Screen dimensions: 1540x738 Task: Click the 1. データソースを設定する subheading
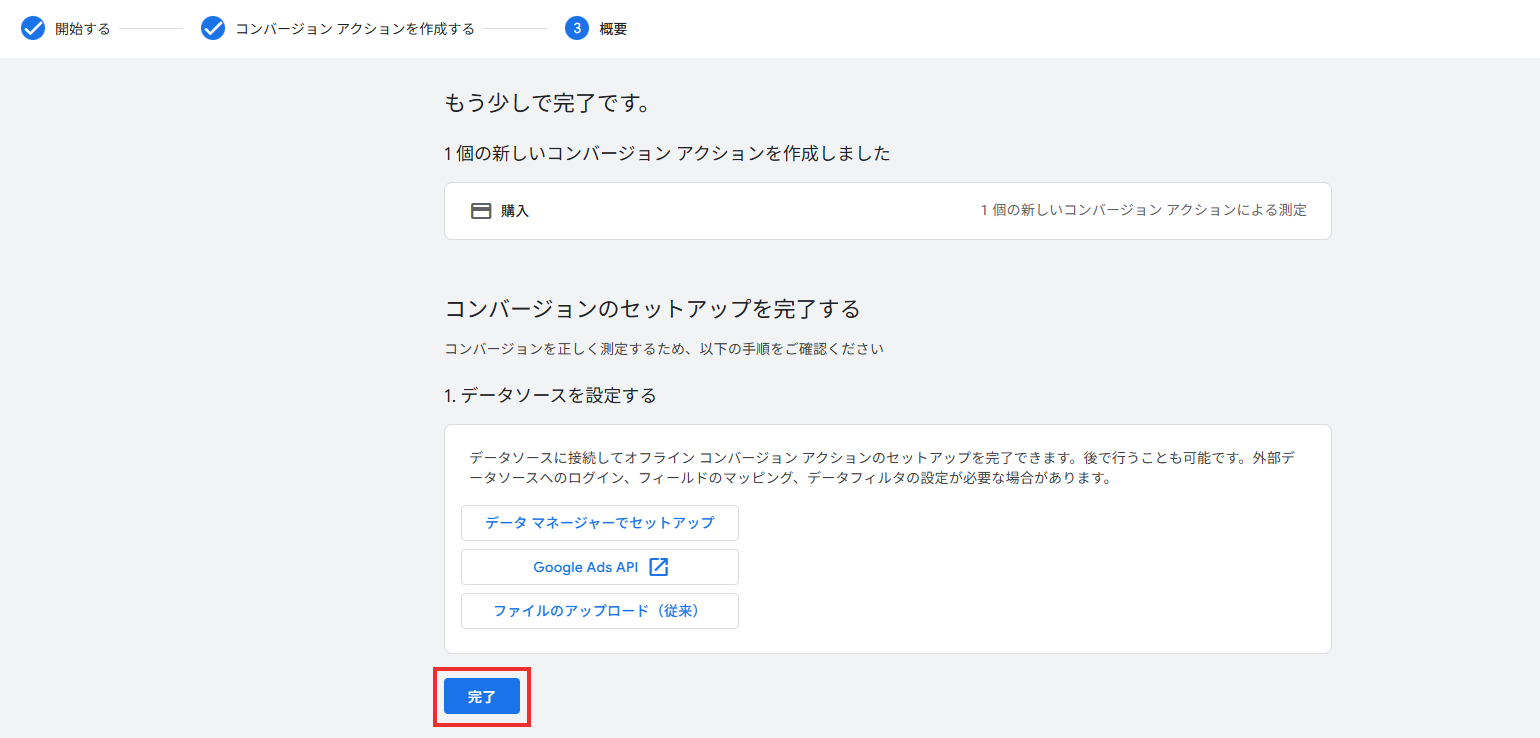550,396
